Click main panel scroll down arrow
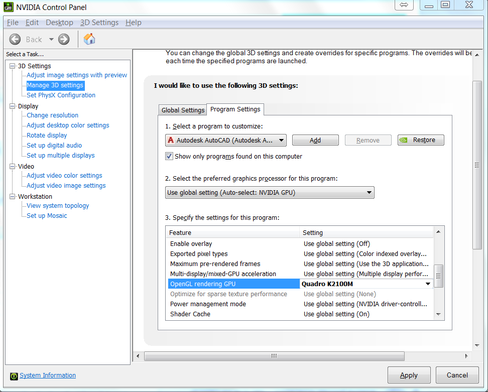 click(x=477, y=346)
